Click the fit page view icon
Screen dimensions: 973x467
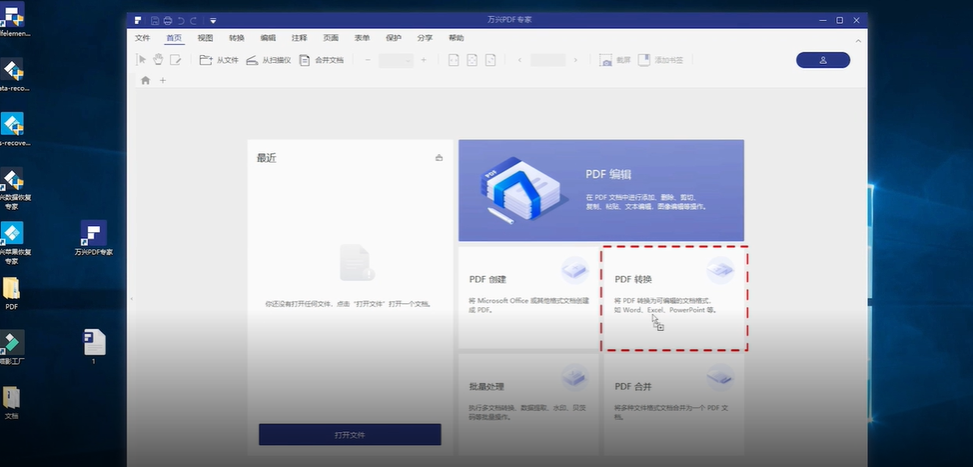[472, 60]
